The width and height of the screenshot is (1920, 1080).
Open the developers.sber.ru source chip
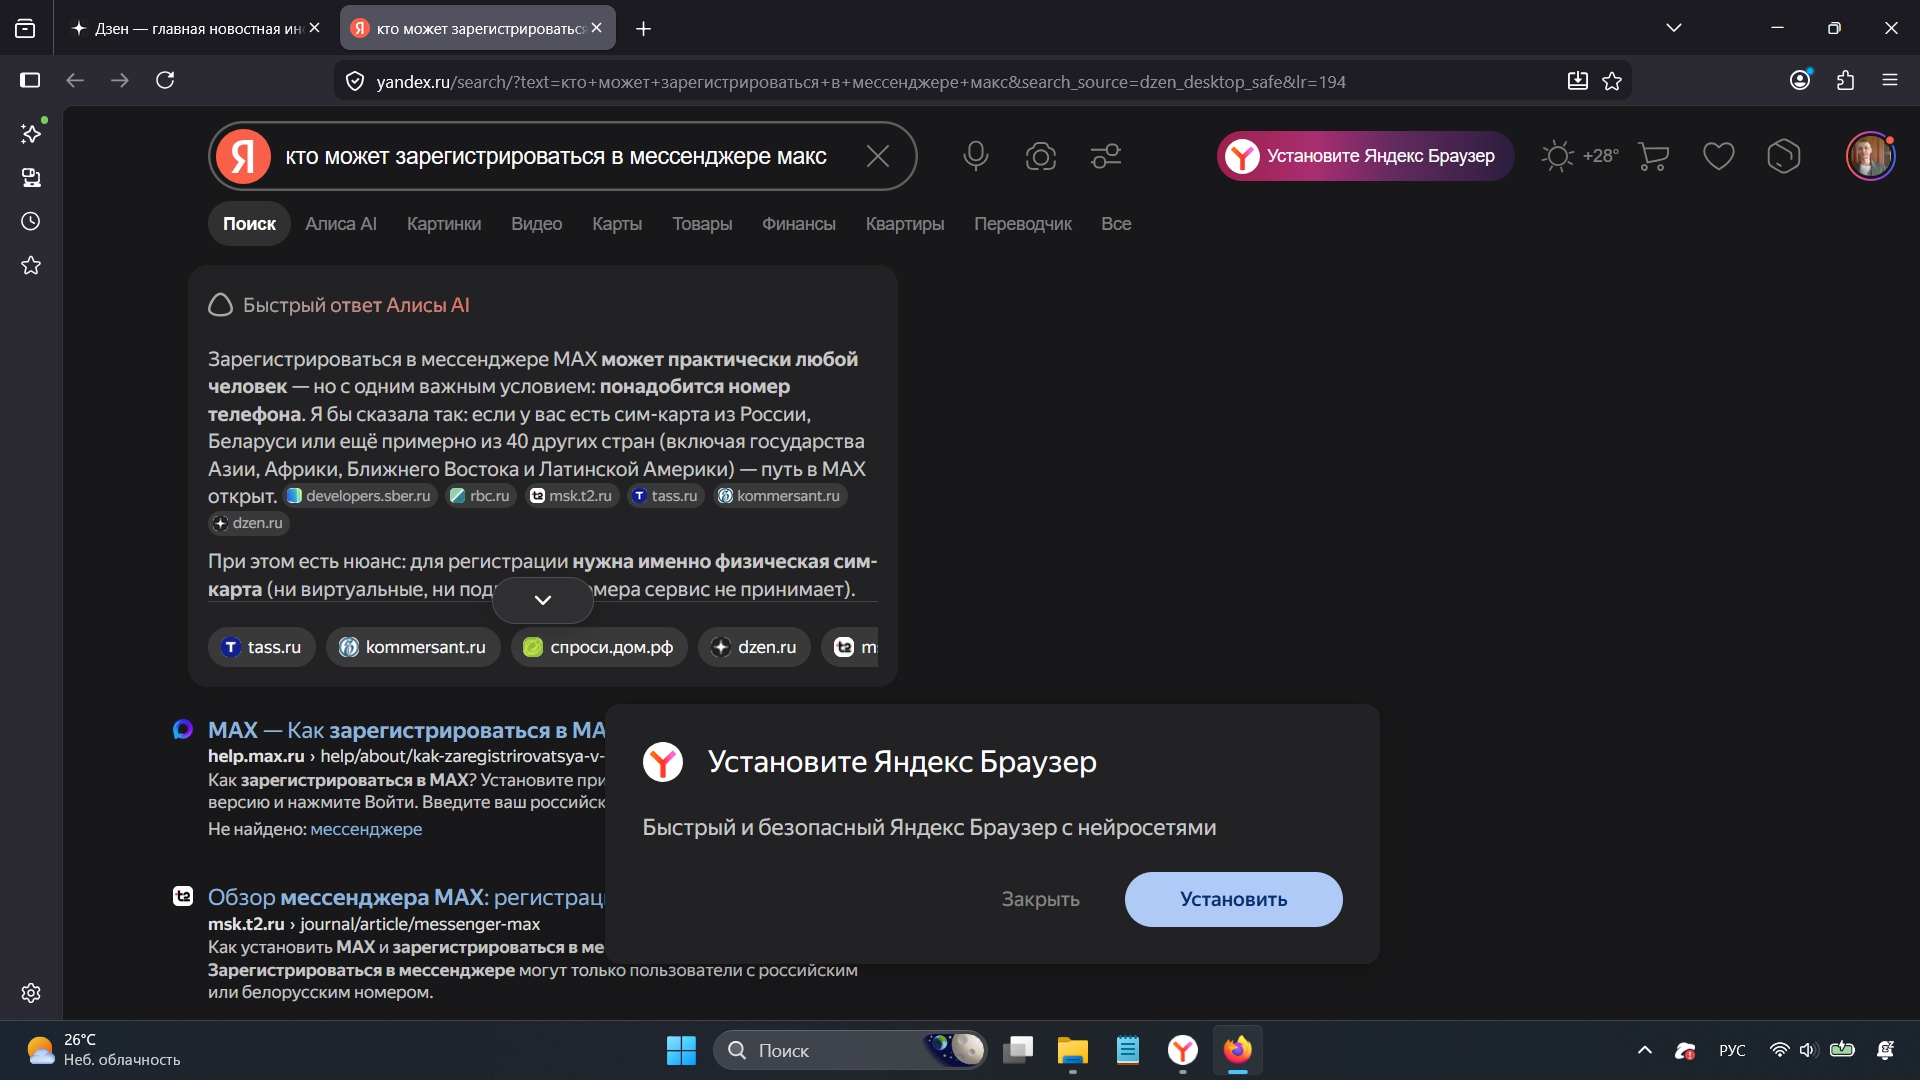(x=360, y=496)
